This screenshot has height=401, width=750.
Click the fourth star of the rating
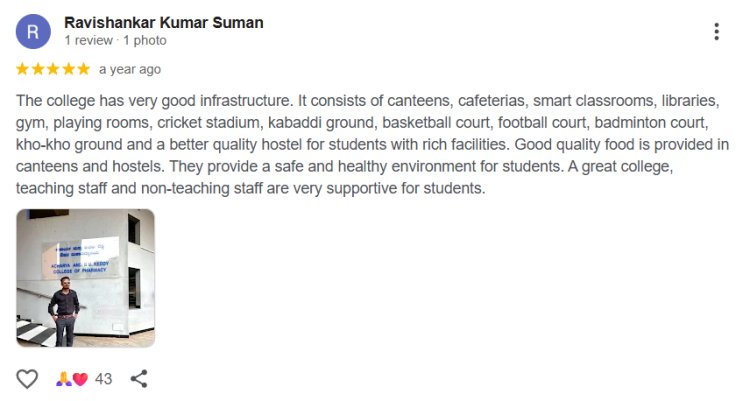pos(68,69)
